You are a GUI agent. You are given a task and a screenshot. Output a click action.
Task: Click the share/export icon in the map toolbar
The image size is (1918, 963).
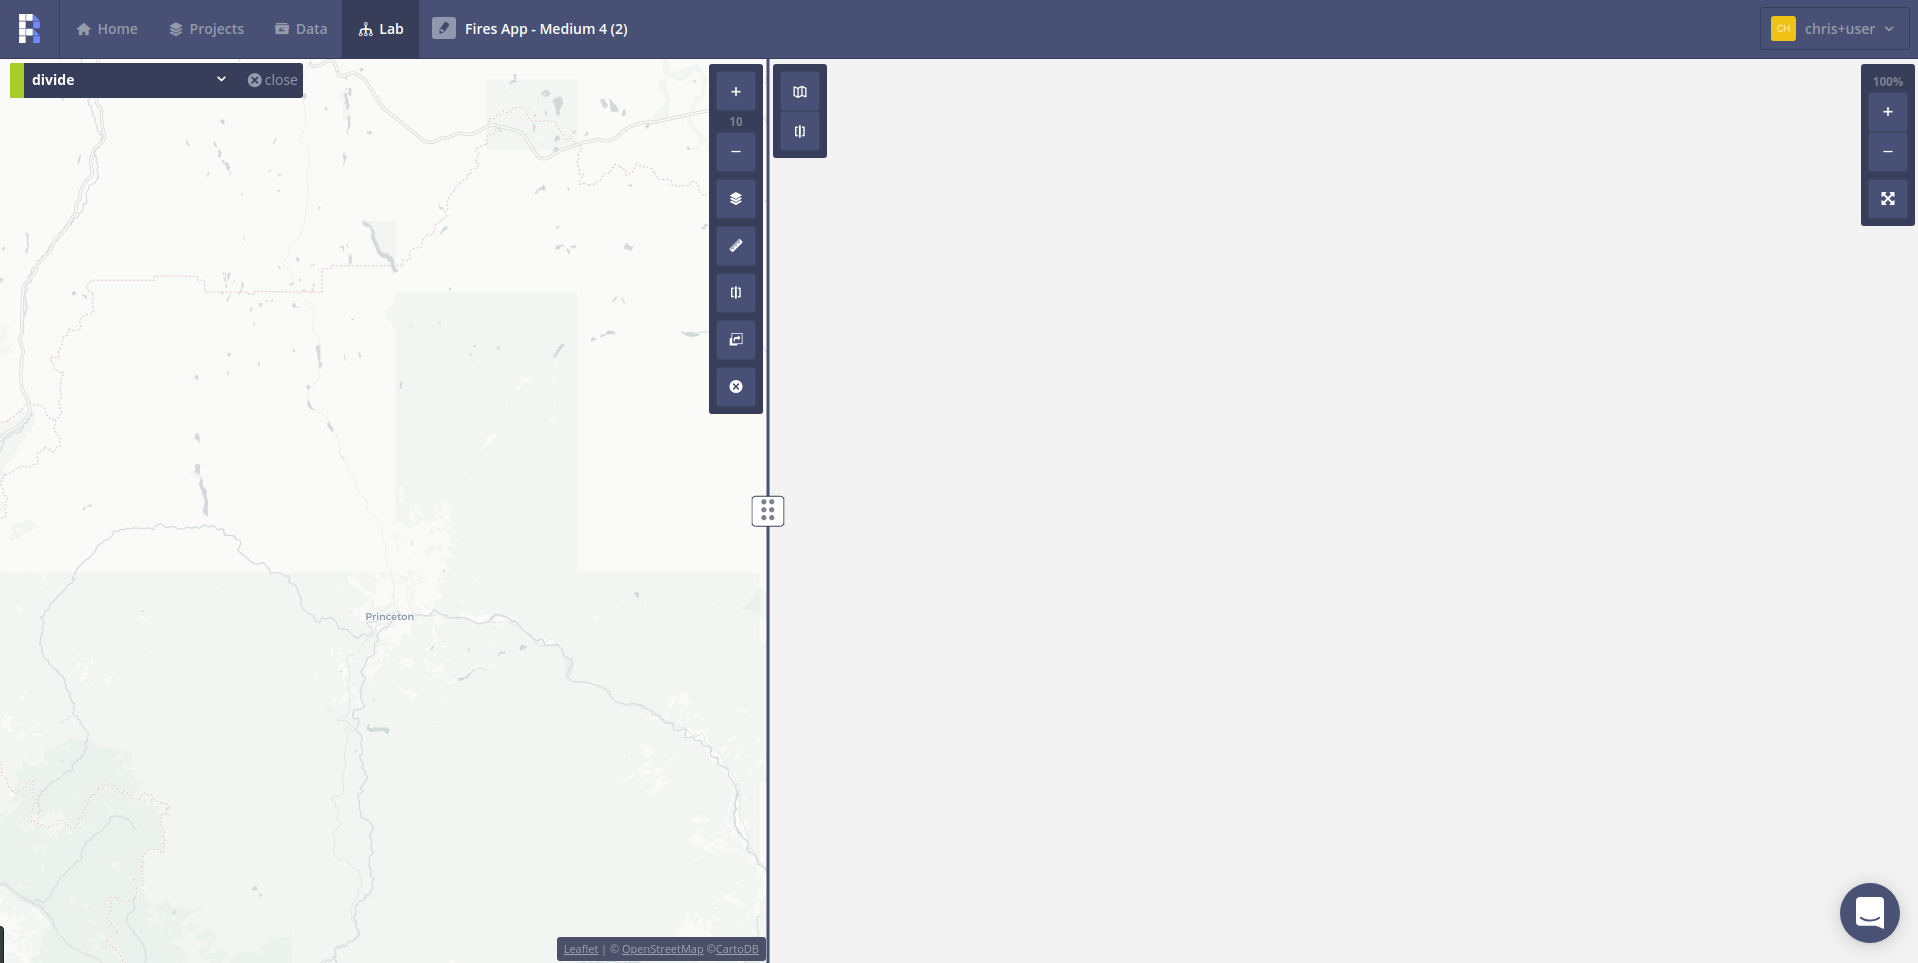(736, 340)
